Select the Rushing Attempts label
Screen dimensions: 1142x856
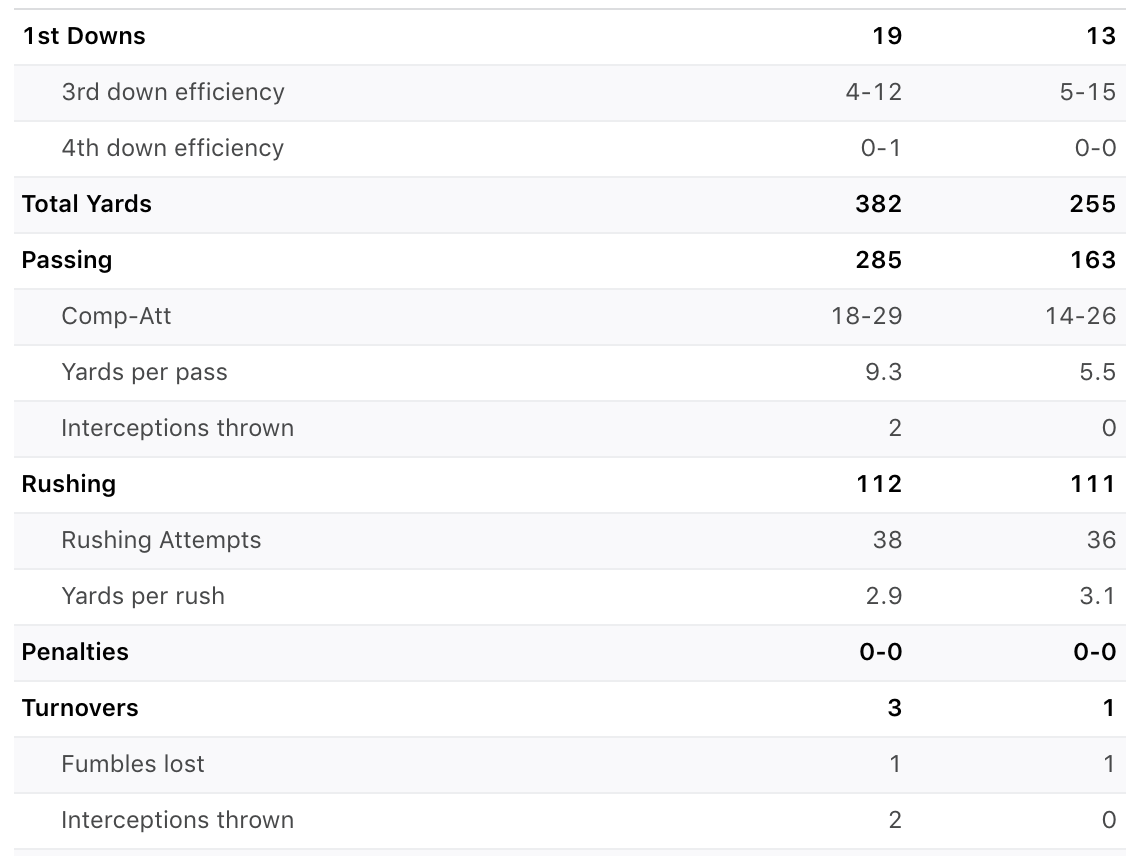click(161, 541)
